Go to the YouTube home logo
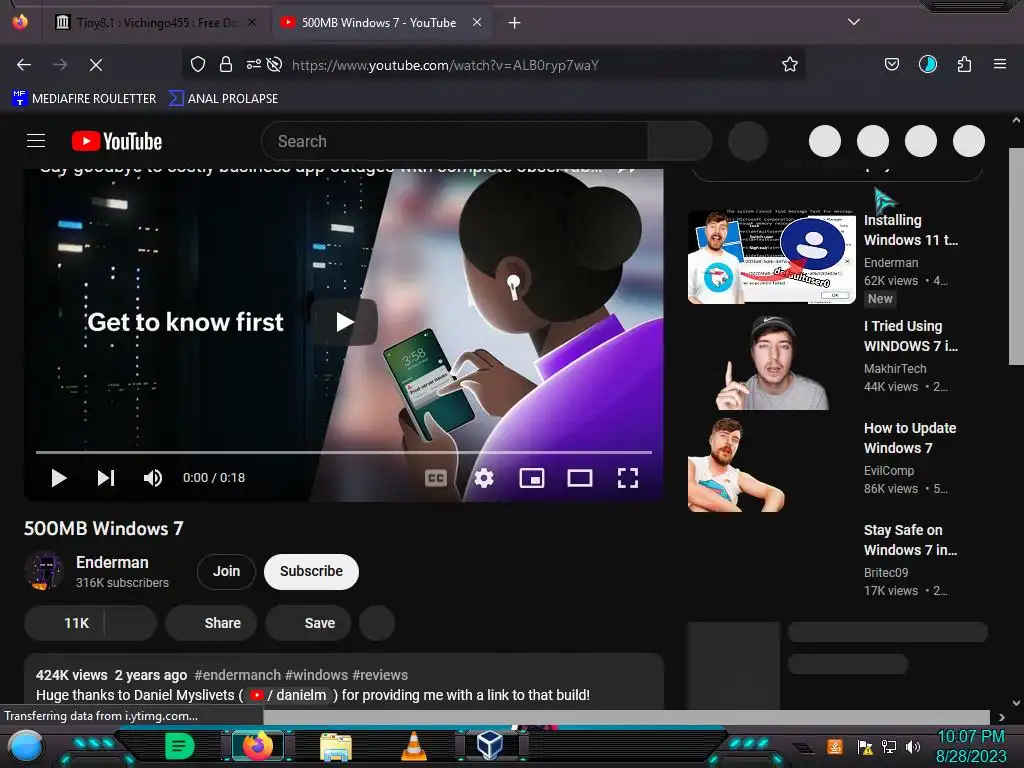 coord(117,141)
